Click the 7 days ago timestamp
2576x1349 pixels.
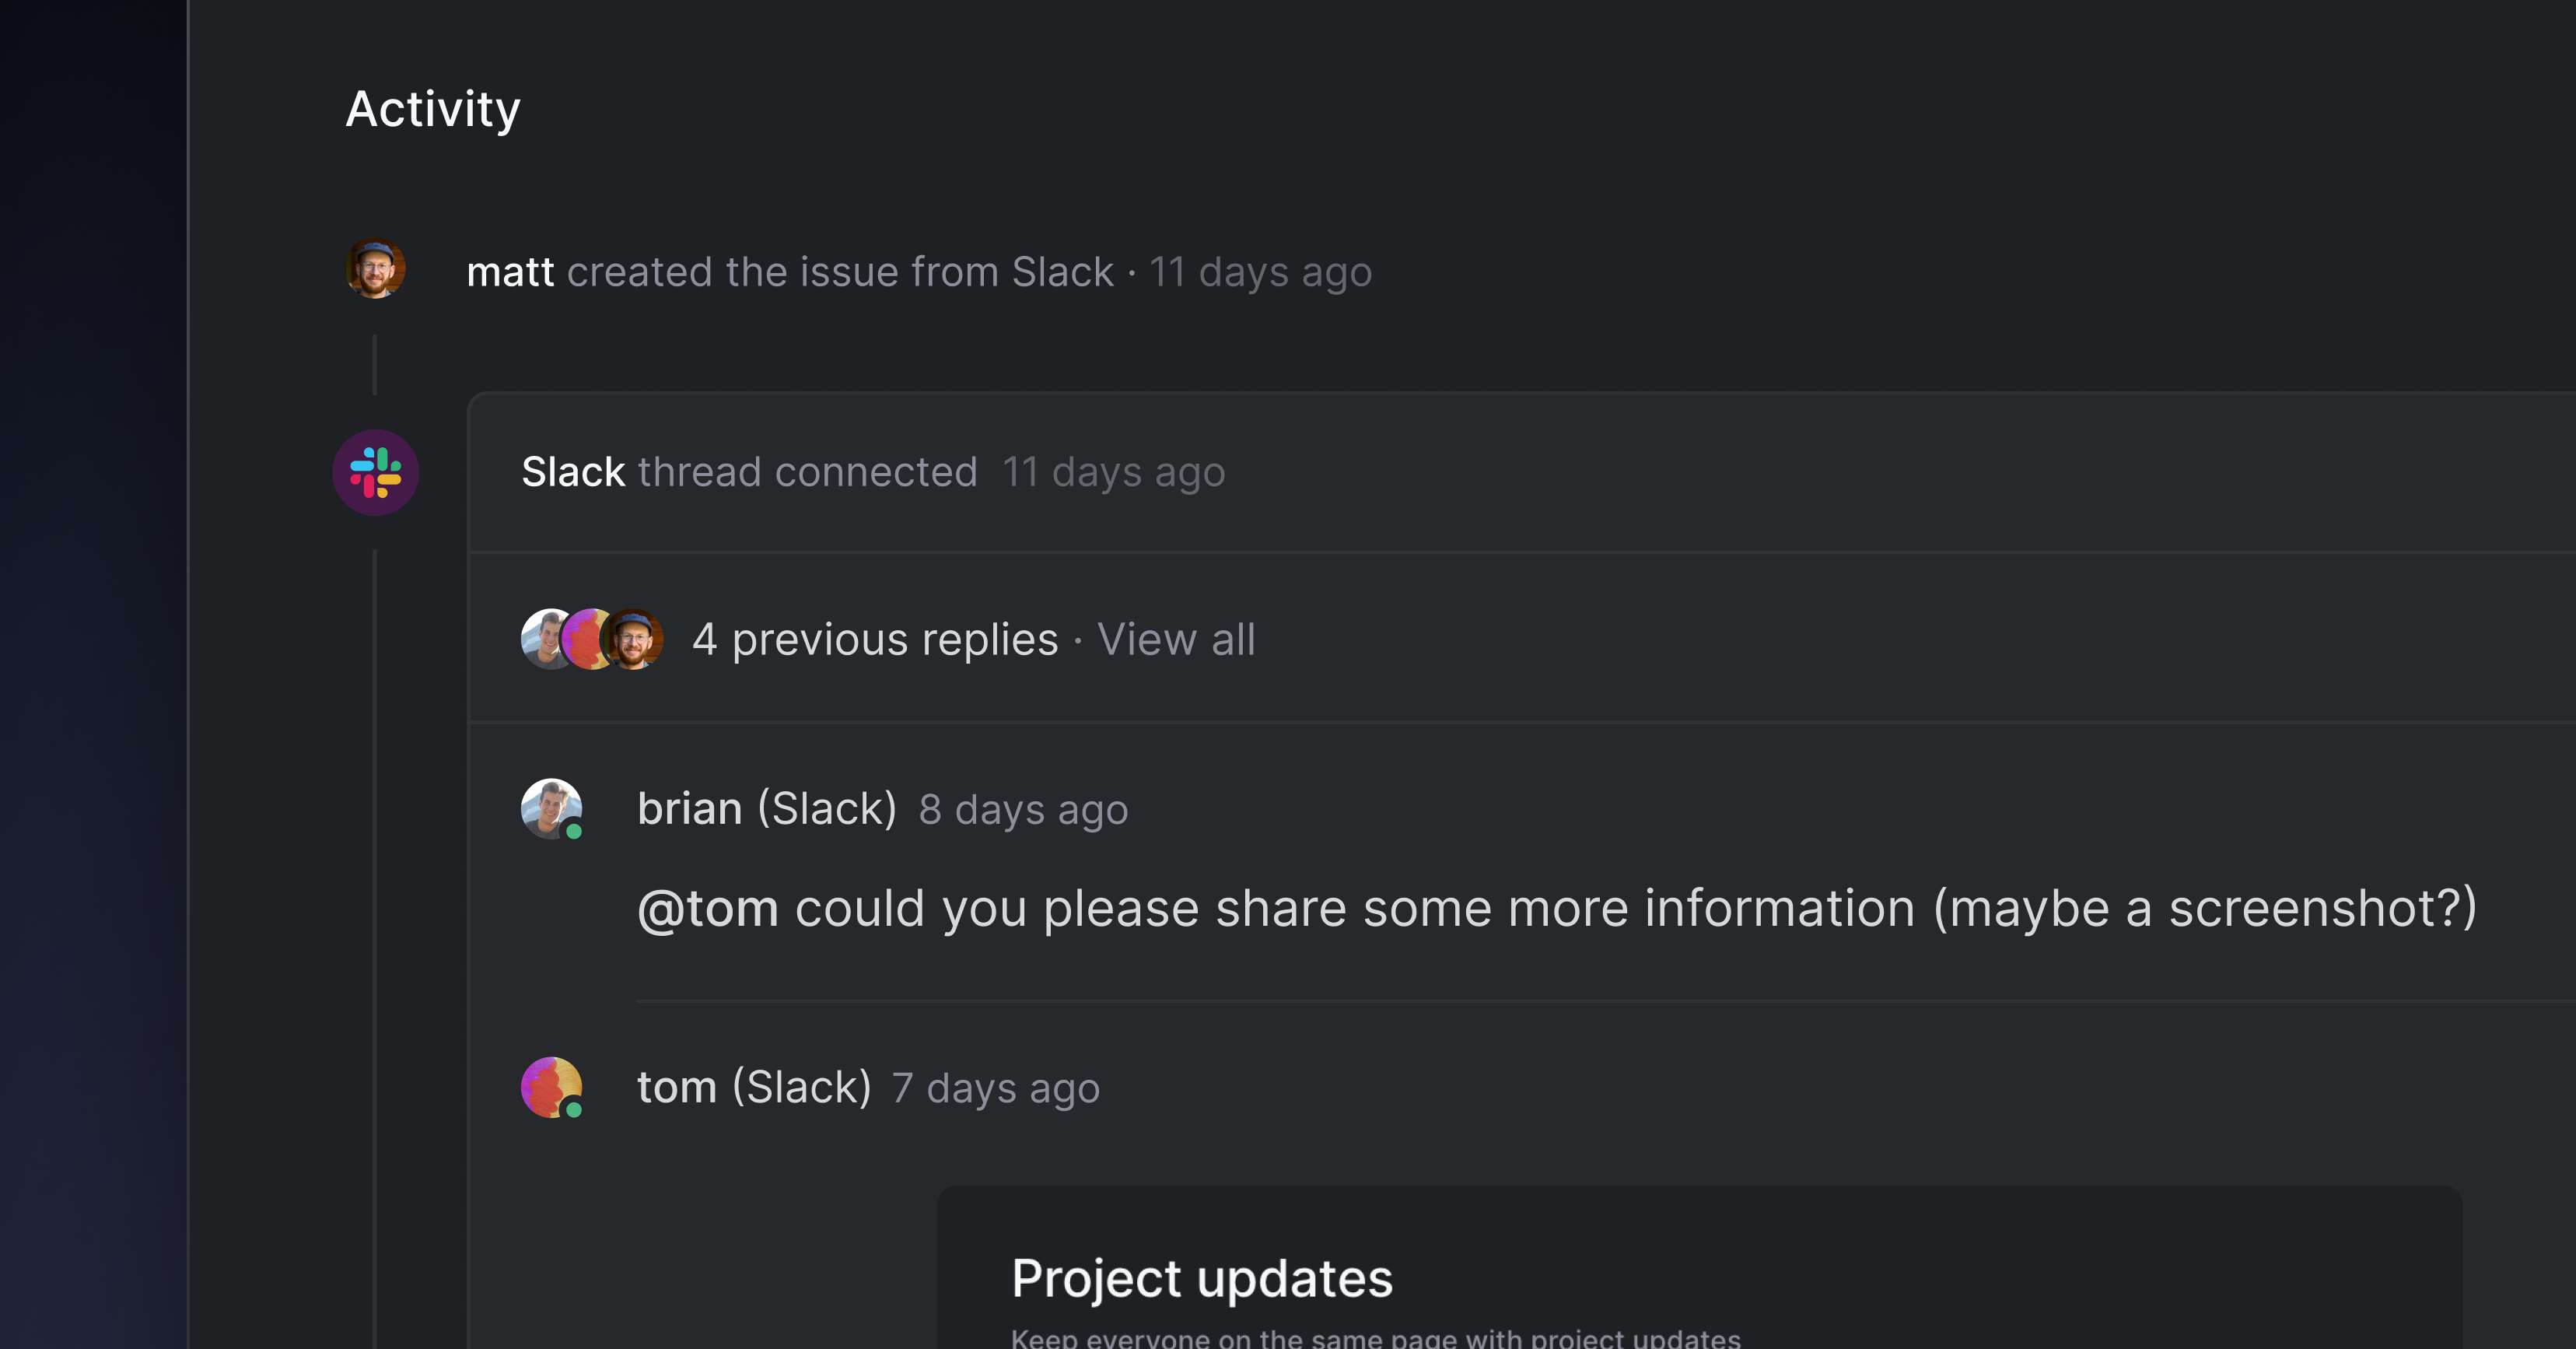(995, 1088)
